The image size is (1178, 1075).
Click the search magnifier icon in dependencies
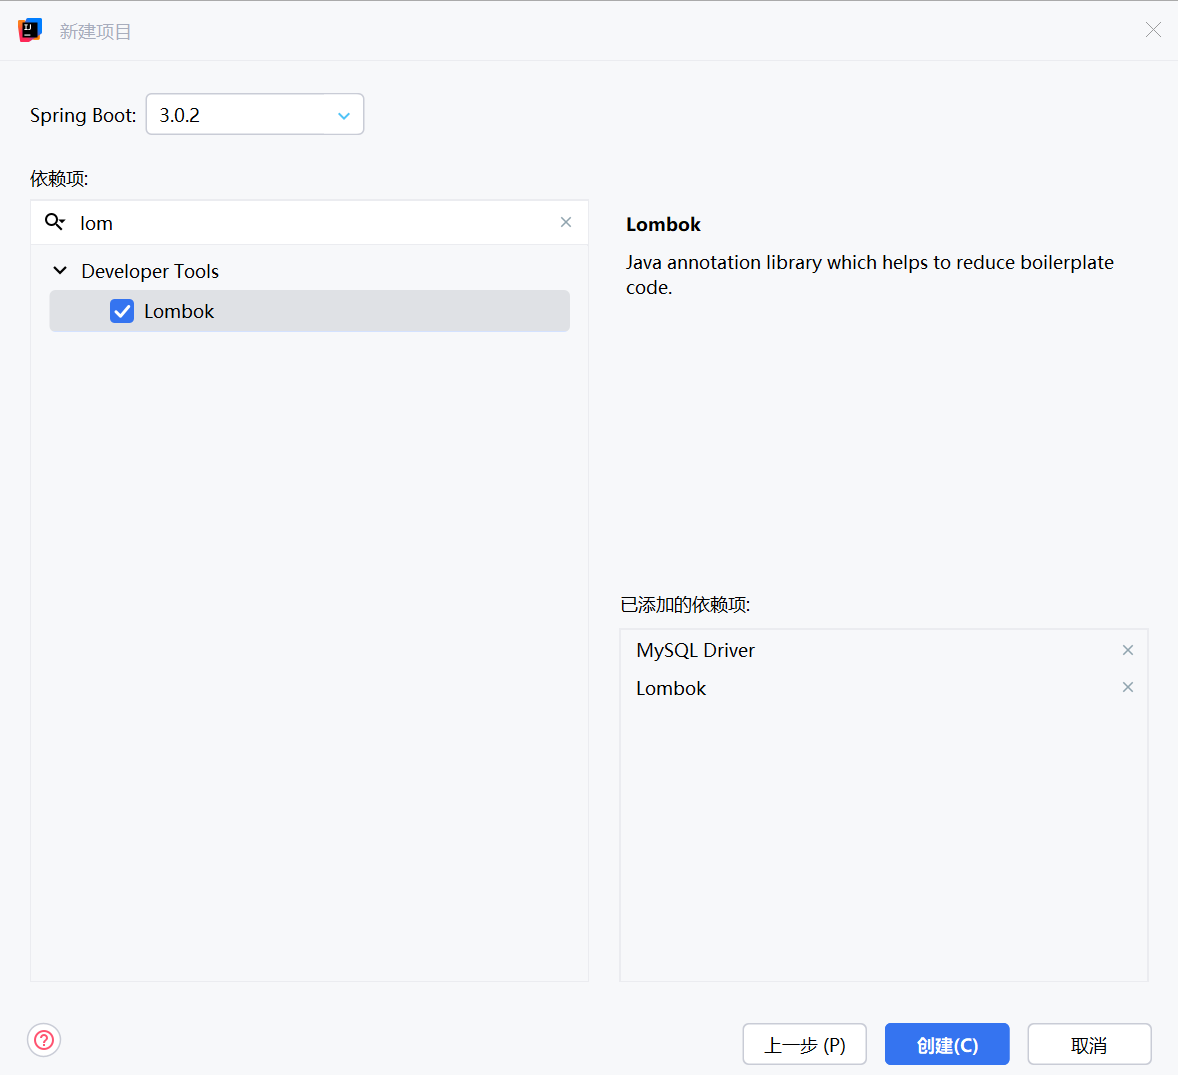tap(54, 222)
